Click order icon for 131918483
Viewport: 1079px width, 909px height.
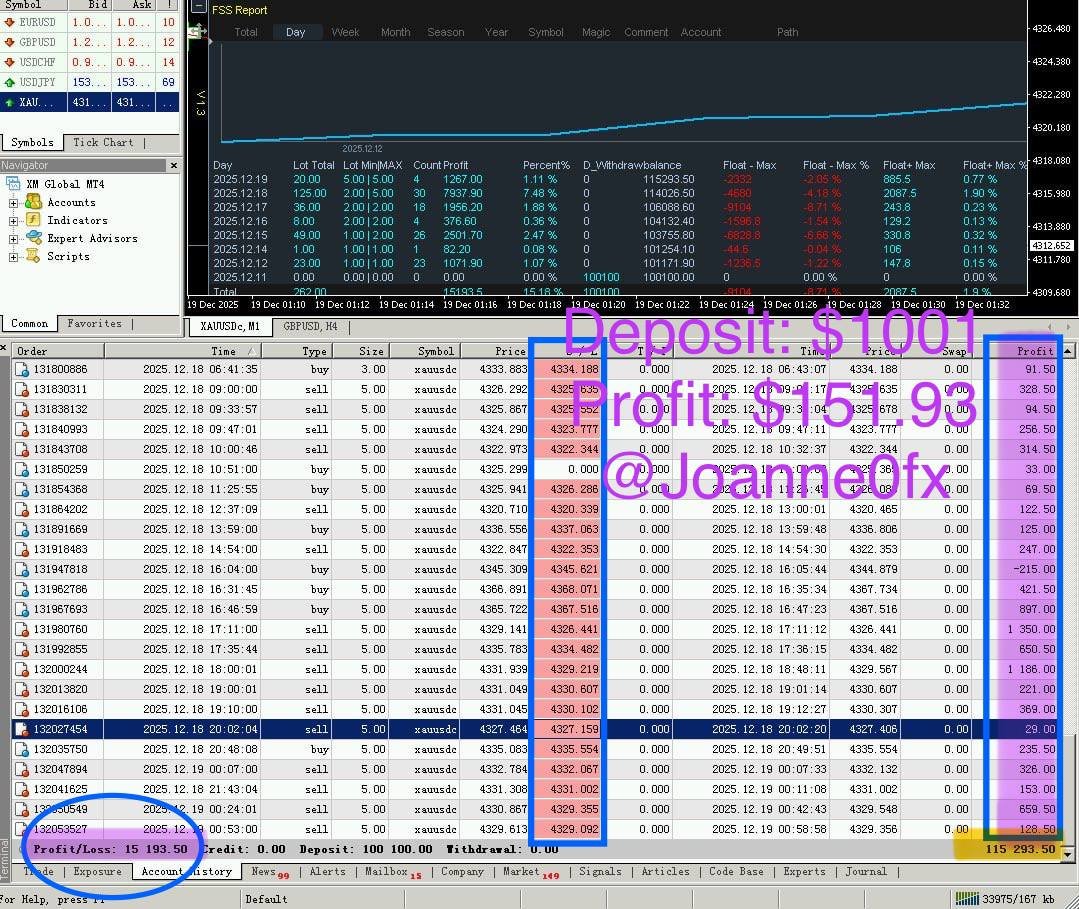coord(22,549)
